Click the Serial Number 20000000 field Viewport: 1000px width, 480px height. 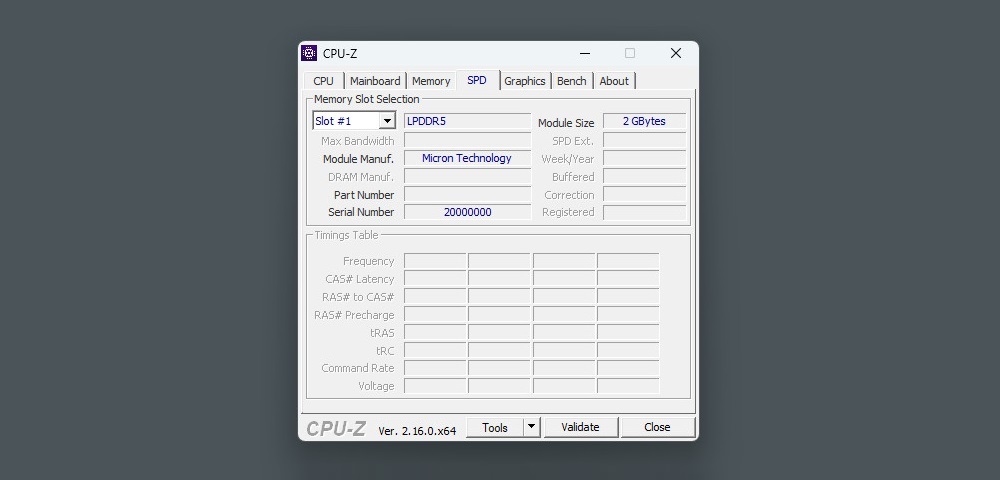point(467,212)
